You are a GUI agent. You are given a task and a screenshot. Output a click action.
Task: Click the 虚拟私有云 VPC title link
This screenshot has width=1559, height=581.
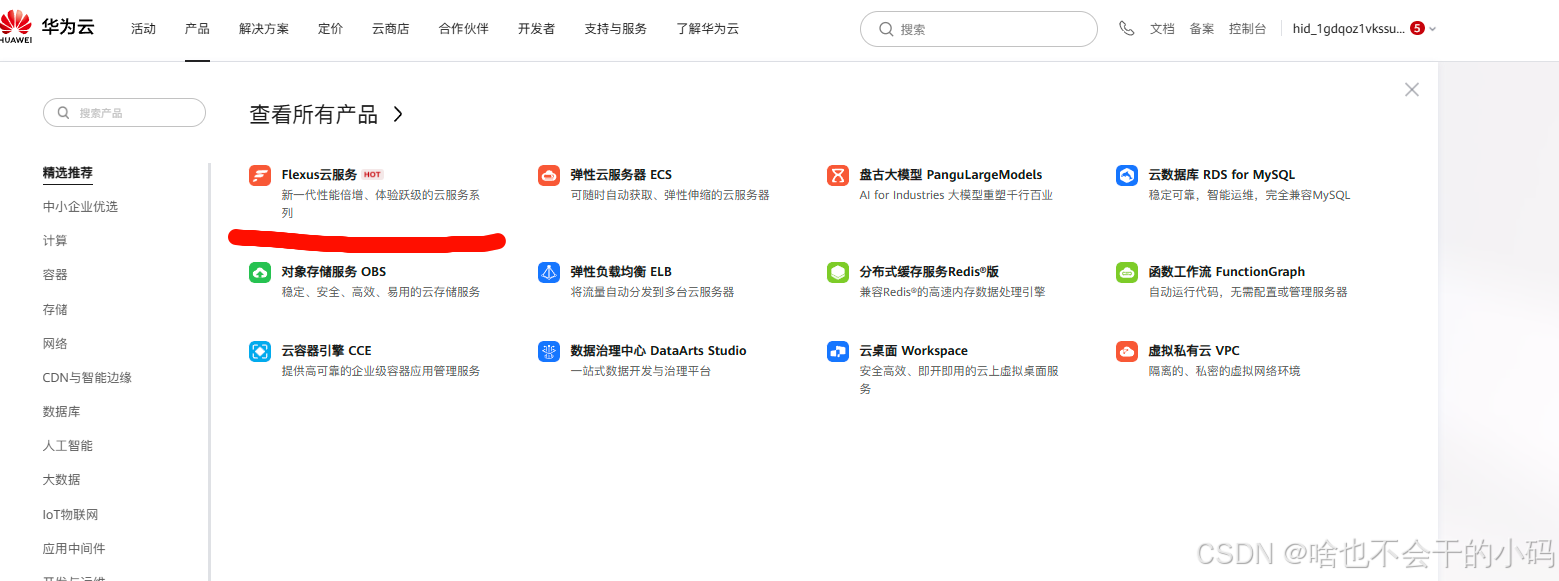click(1194, 351)
